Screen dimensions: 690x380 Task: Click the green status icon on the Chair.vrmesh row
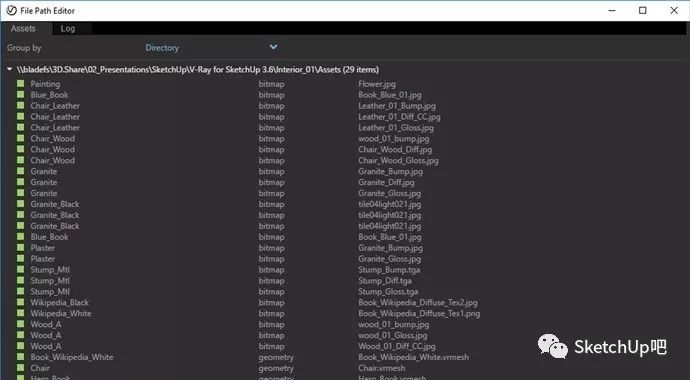[x=20, y=368]
